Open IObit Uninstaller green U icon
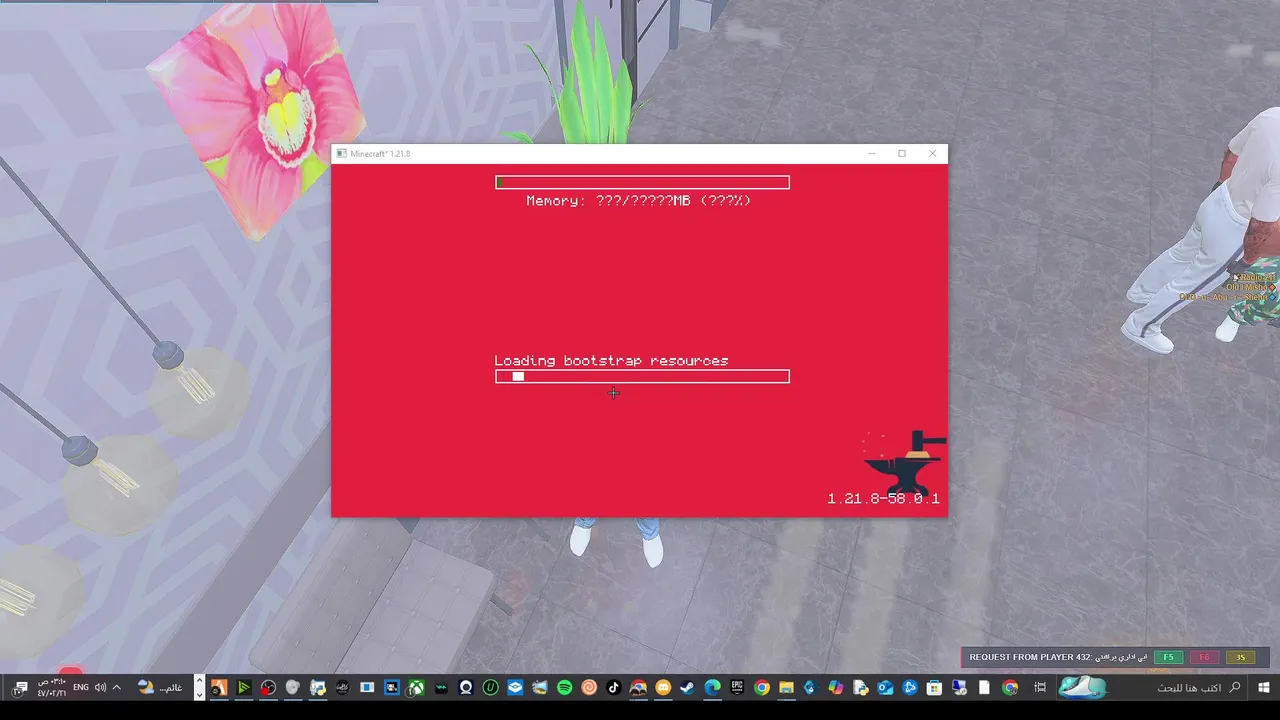1280x720 pixels. pos(490,688)
